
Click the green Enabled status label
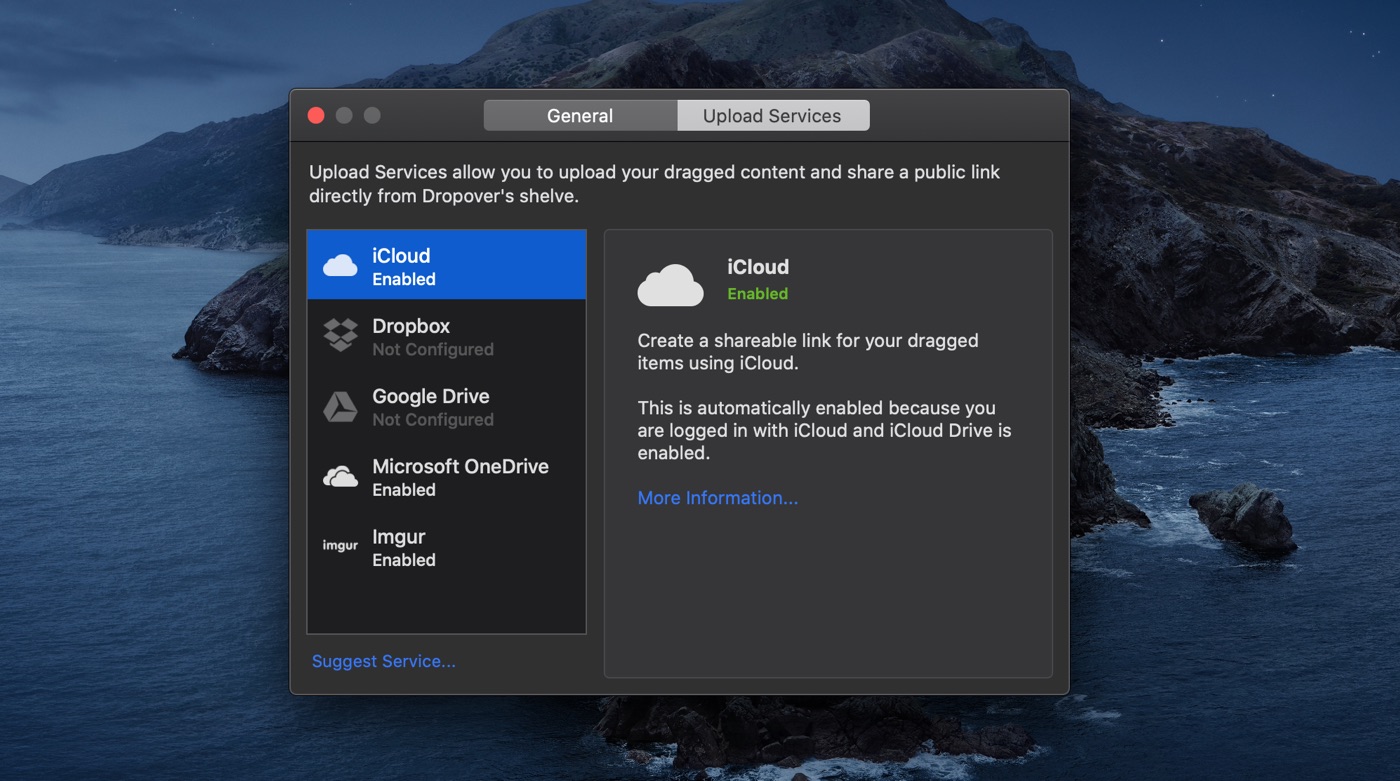[757, 294]
